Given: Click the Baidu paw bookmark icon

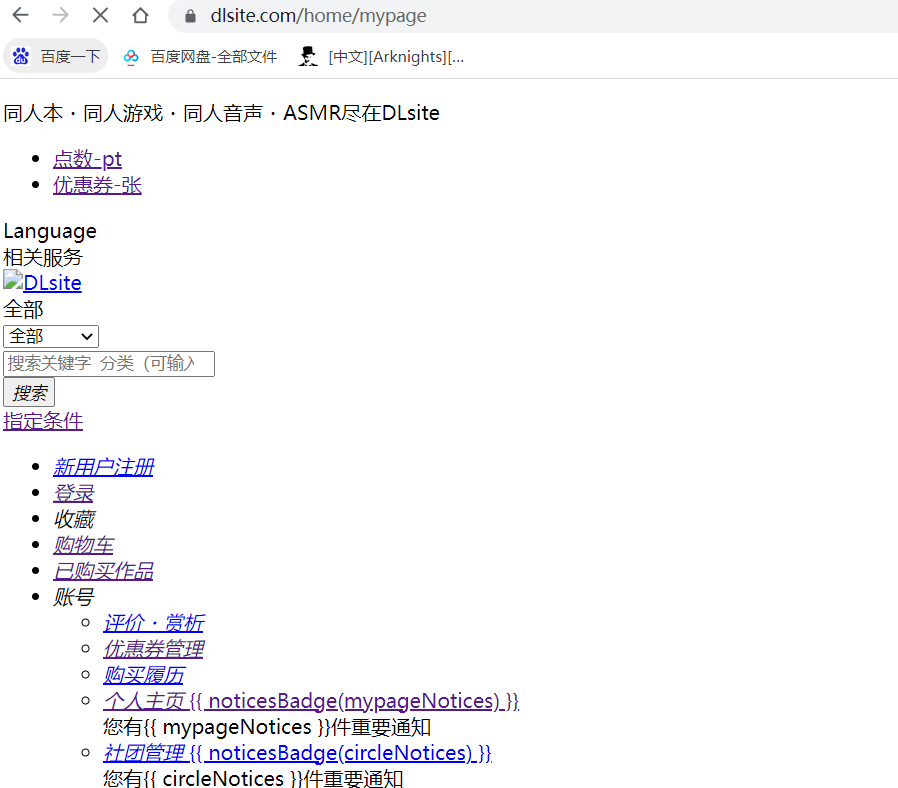Looking at the screenshot, I should pos(21,56).
